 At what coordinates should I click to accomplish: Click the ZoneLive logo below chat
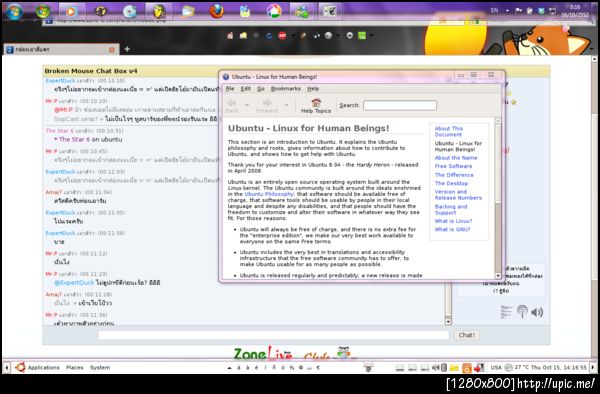click(x=263, y=354)
